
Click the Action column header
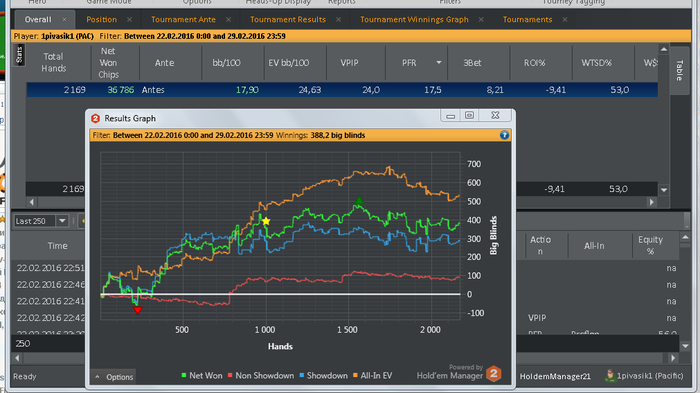[540, 246]
